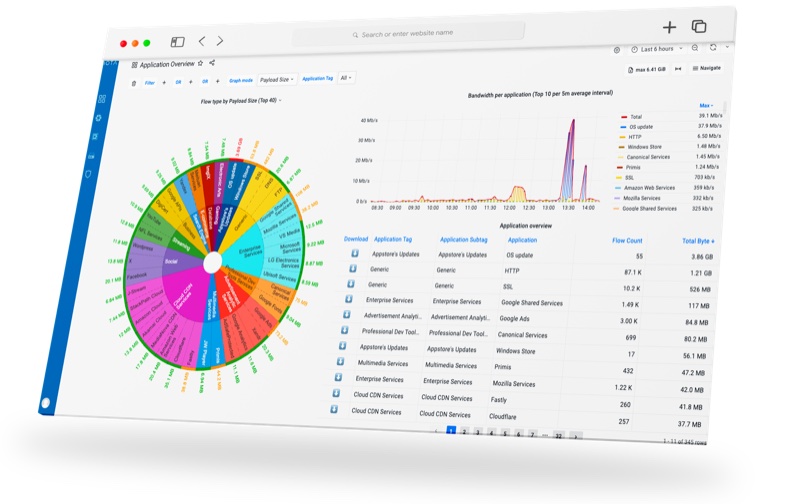Sort table by Flow Count column
Viewport: 800px width, 504px height.
click(x=626, y=240)
